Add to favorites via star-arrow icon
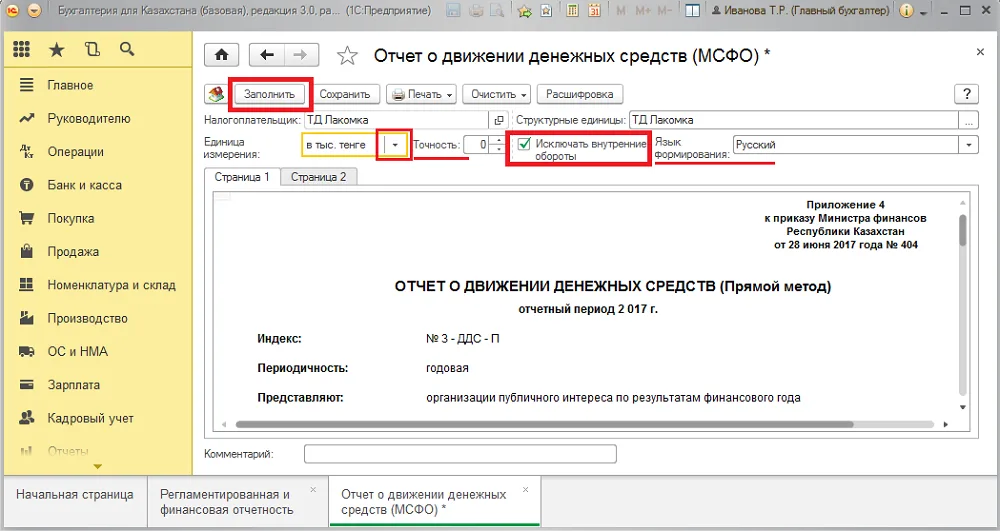The height and width of the screenshot is (531, 1000). tap(524, 10)
